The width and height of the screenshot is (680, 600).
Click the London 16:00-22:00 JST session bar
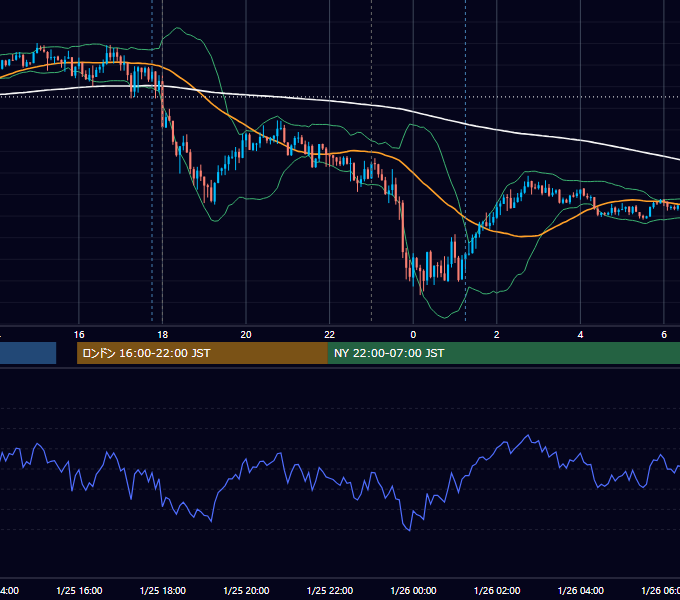tap(202, 353)
